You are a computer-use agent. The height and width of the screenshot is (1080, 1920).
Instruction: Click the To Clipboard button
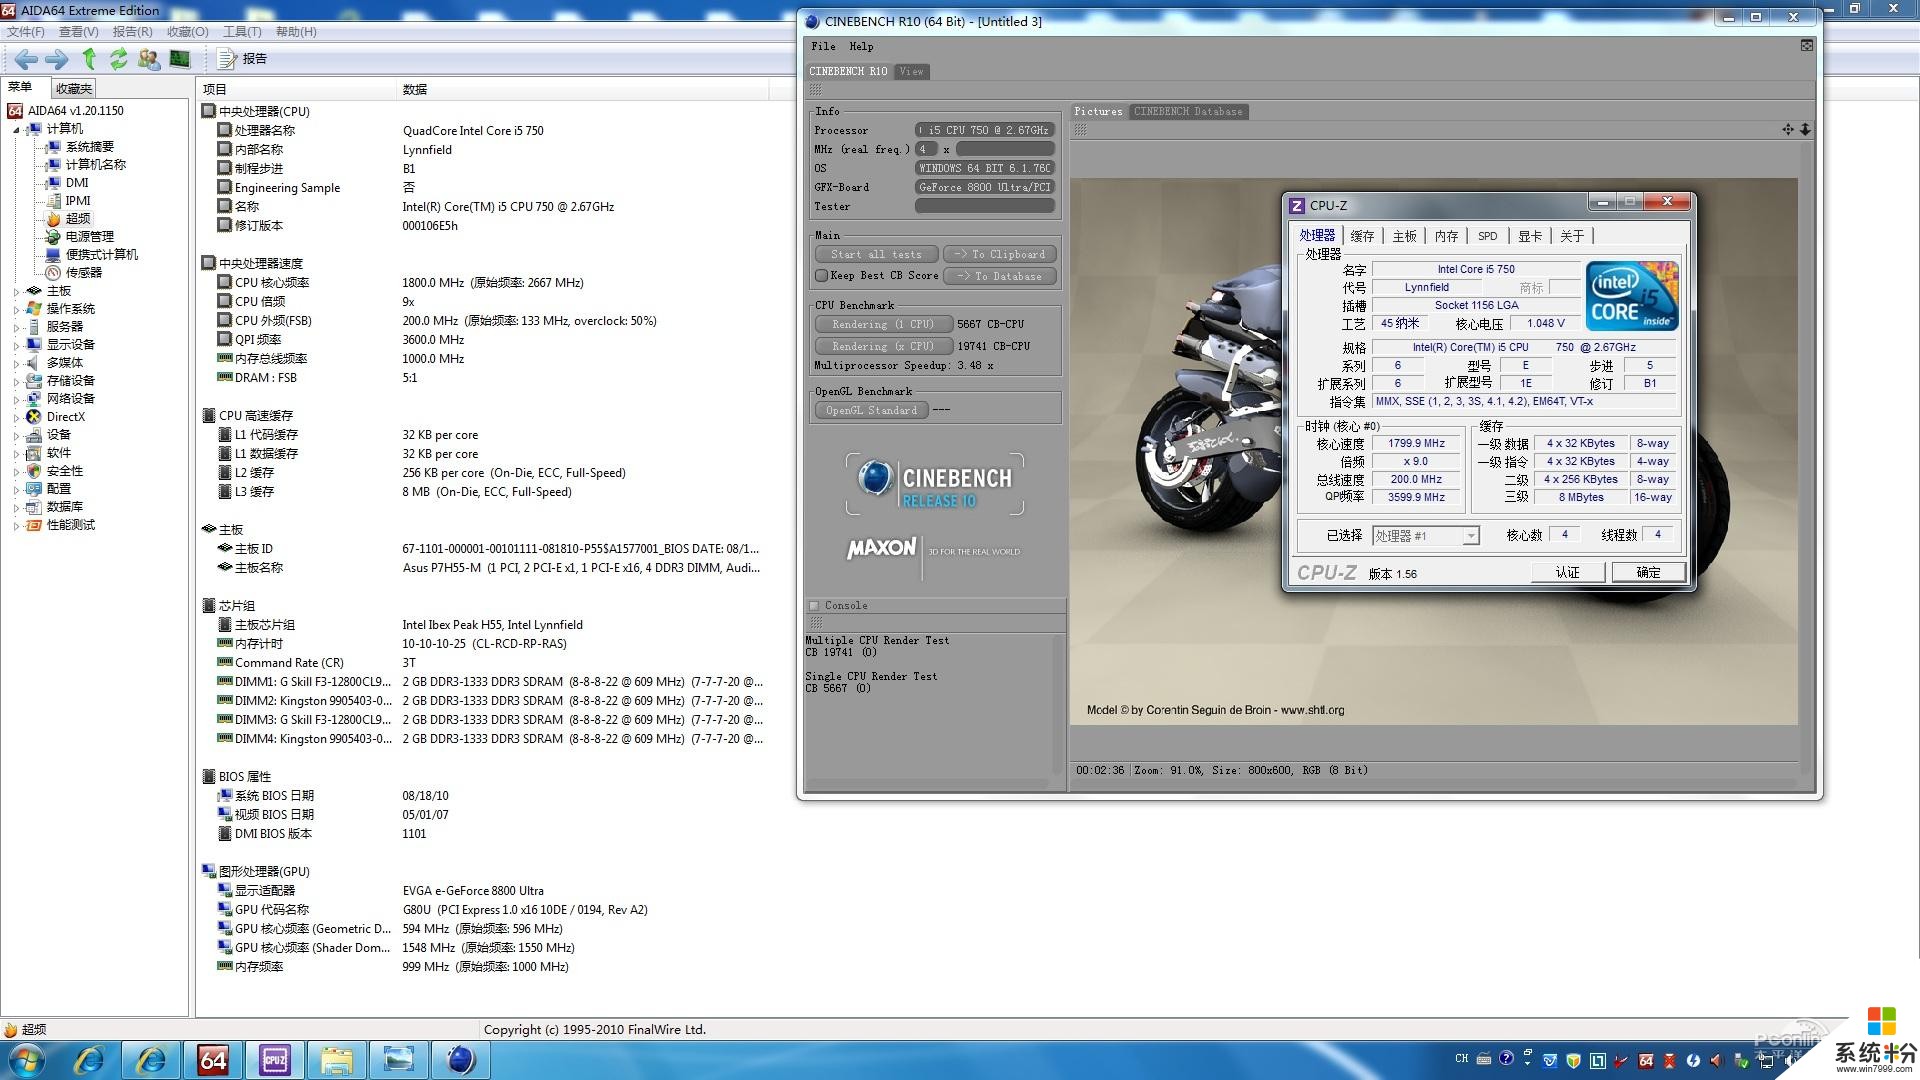1000,254
